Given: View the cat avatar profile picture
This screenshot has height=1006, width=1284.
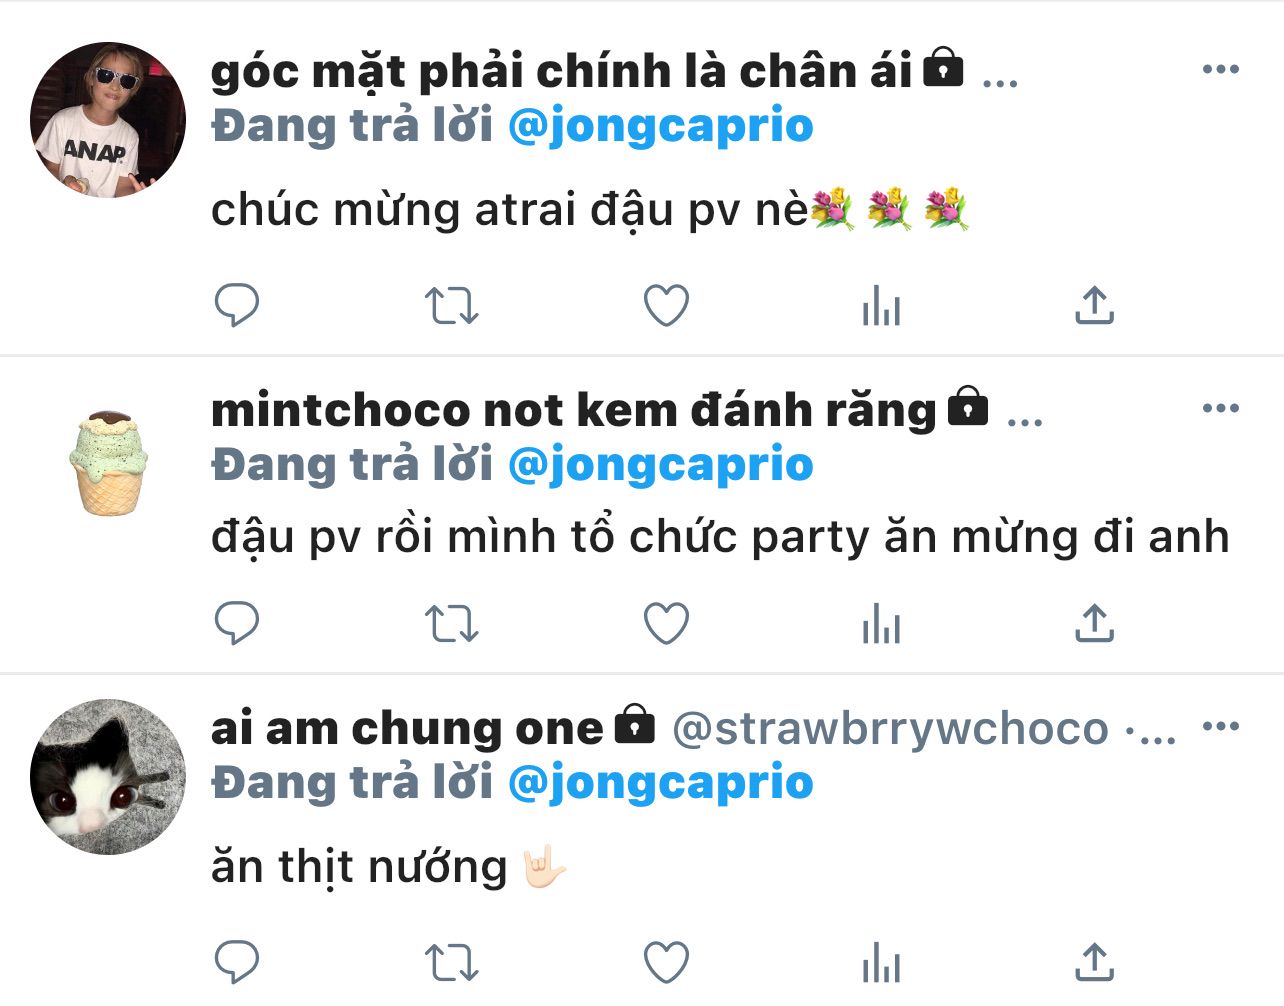Looking at the screenshot, I should (x=108, y=777).
